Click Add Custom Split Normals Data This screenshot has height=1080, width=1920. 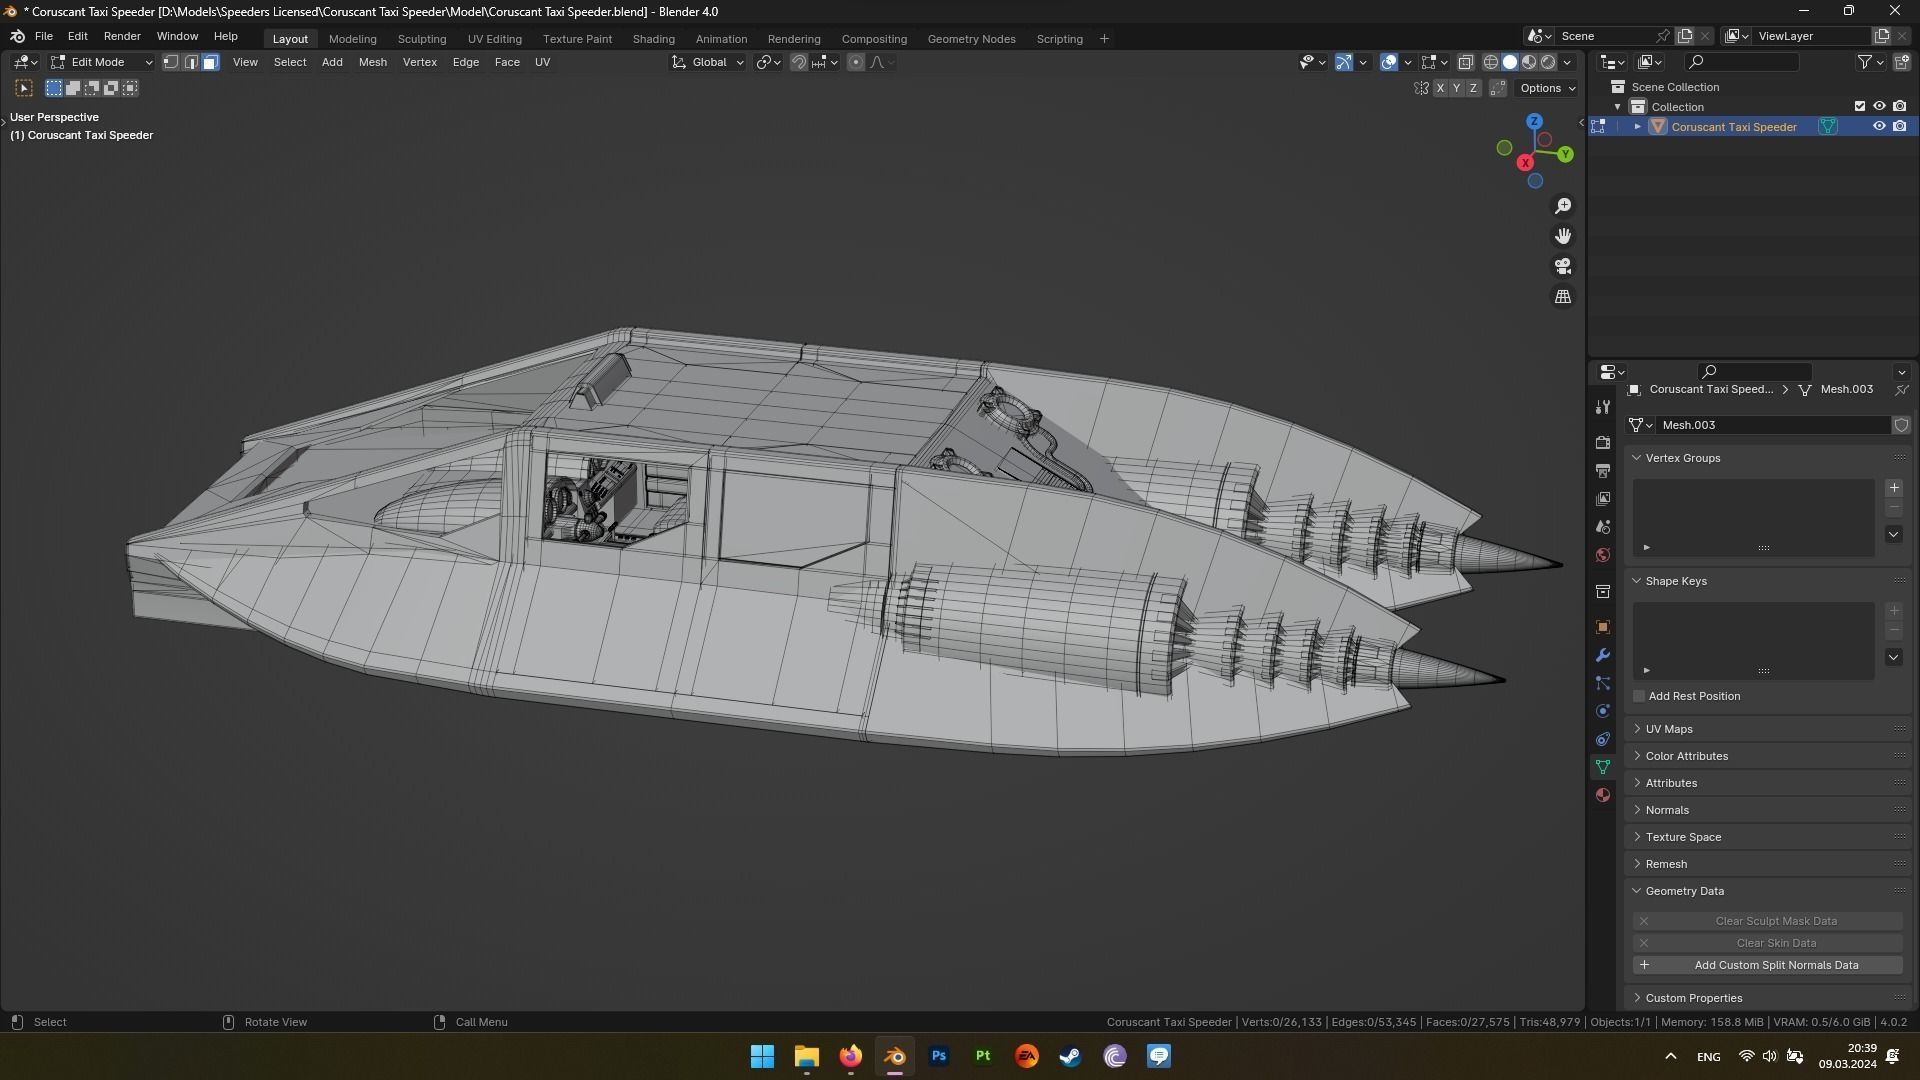[1767, 965]
